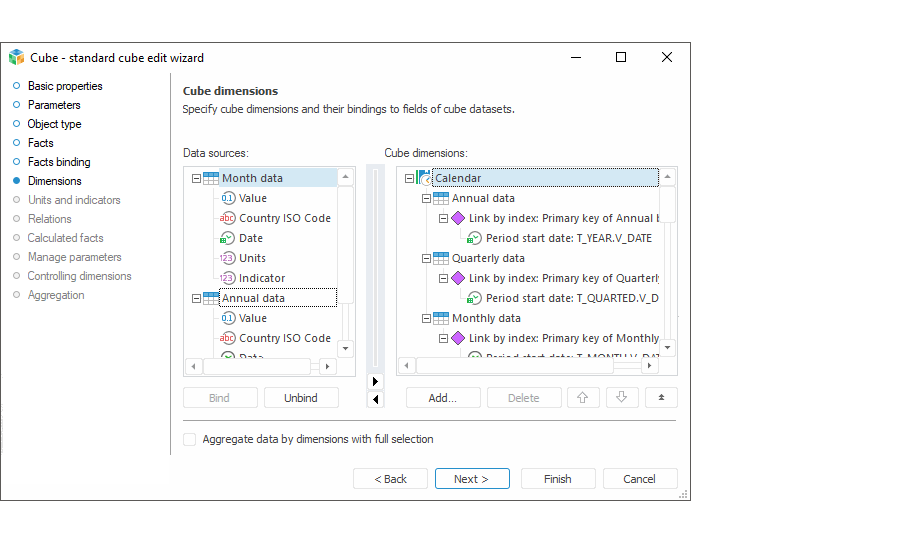Image resolution: width=918 pixels, height=543 pixels.
Task: Click the Month data table icon
Action: pos(210,178)
